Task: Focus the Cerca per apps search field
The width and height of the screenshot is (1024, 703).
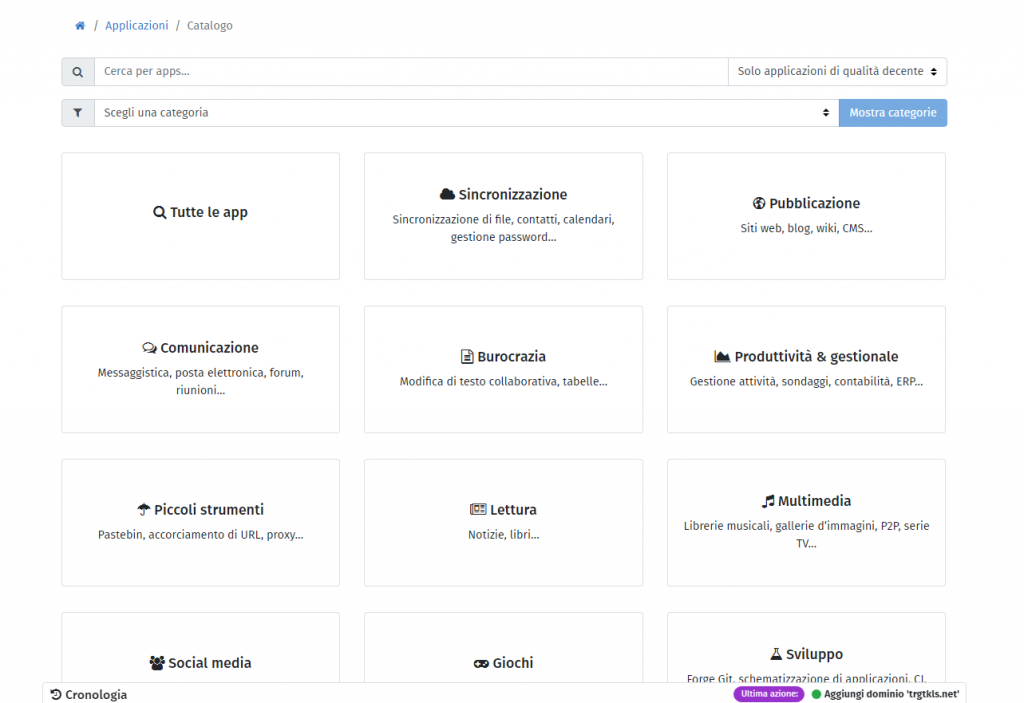Action: pos(410,72)
